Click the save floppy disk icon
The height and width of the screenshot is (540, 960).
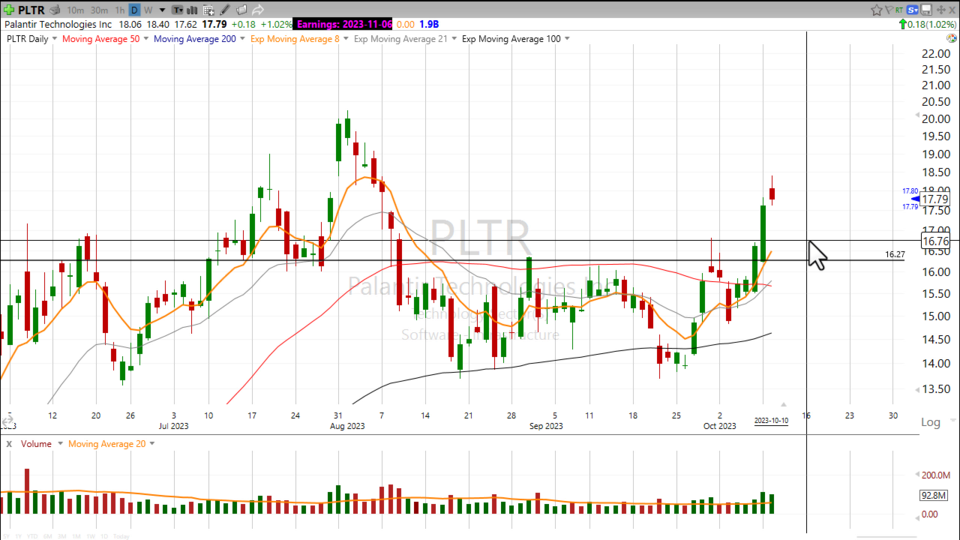(x=926, y=10)
